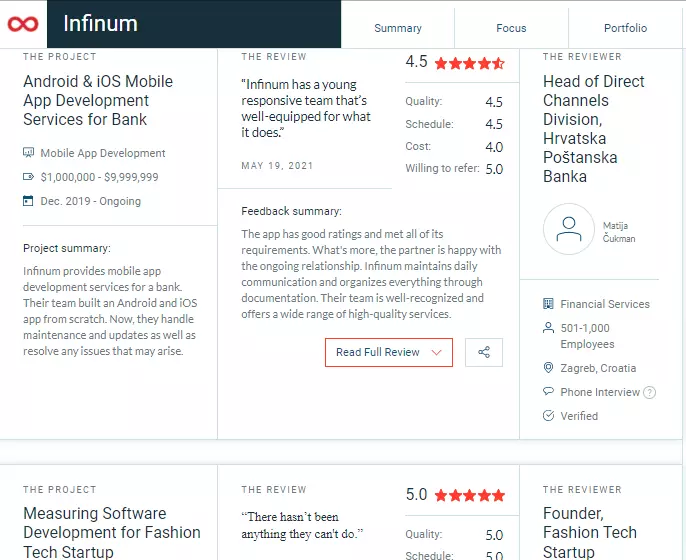Click the 'Feedback summary:' heading
The width and height of the screenshot is (686, 560).
pyautogui.click(x=291, y=211)
